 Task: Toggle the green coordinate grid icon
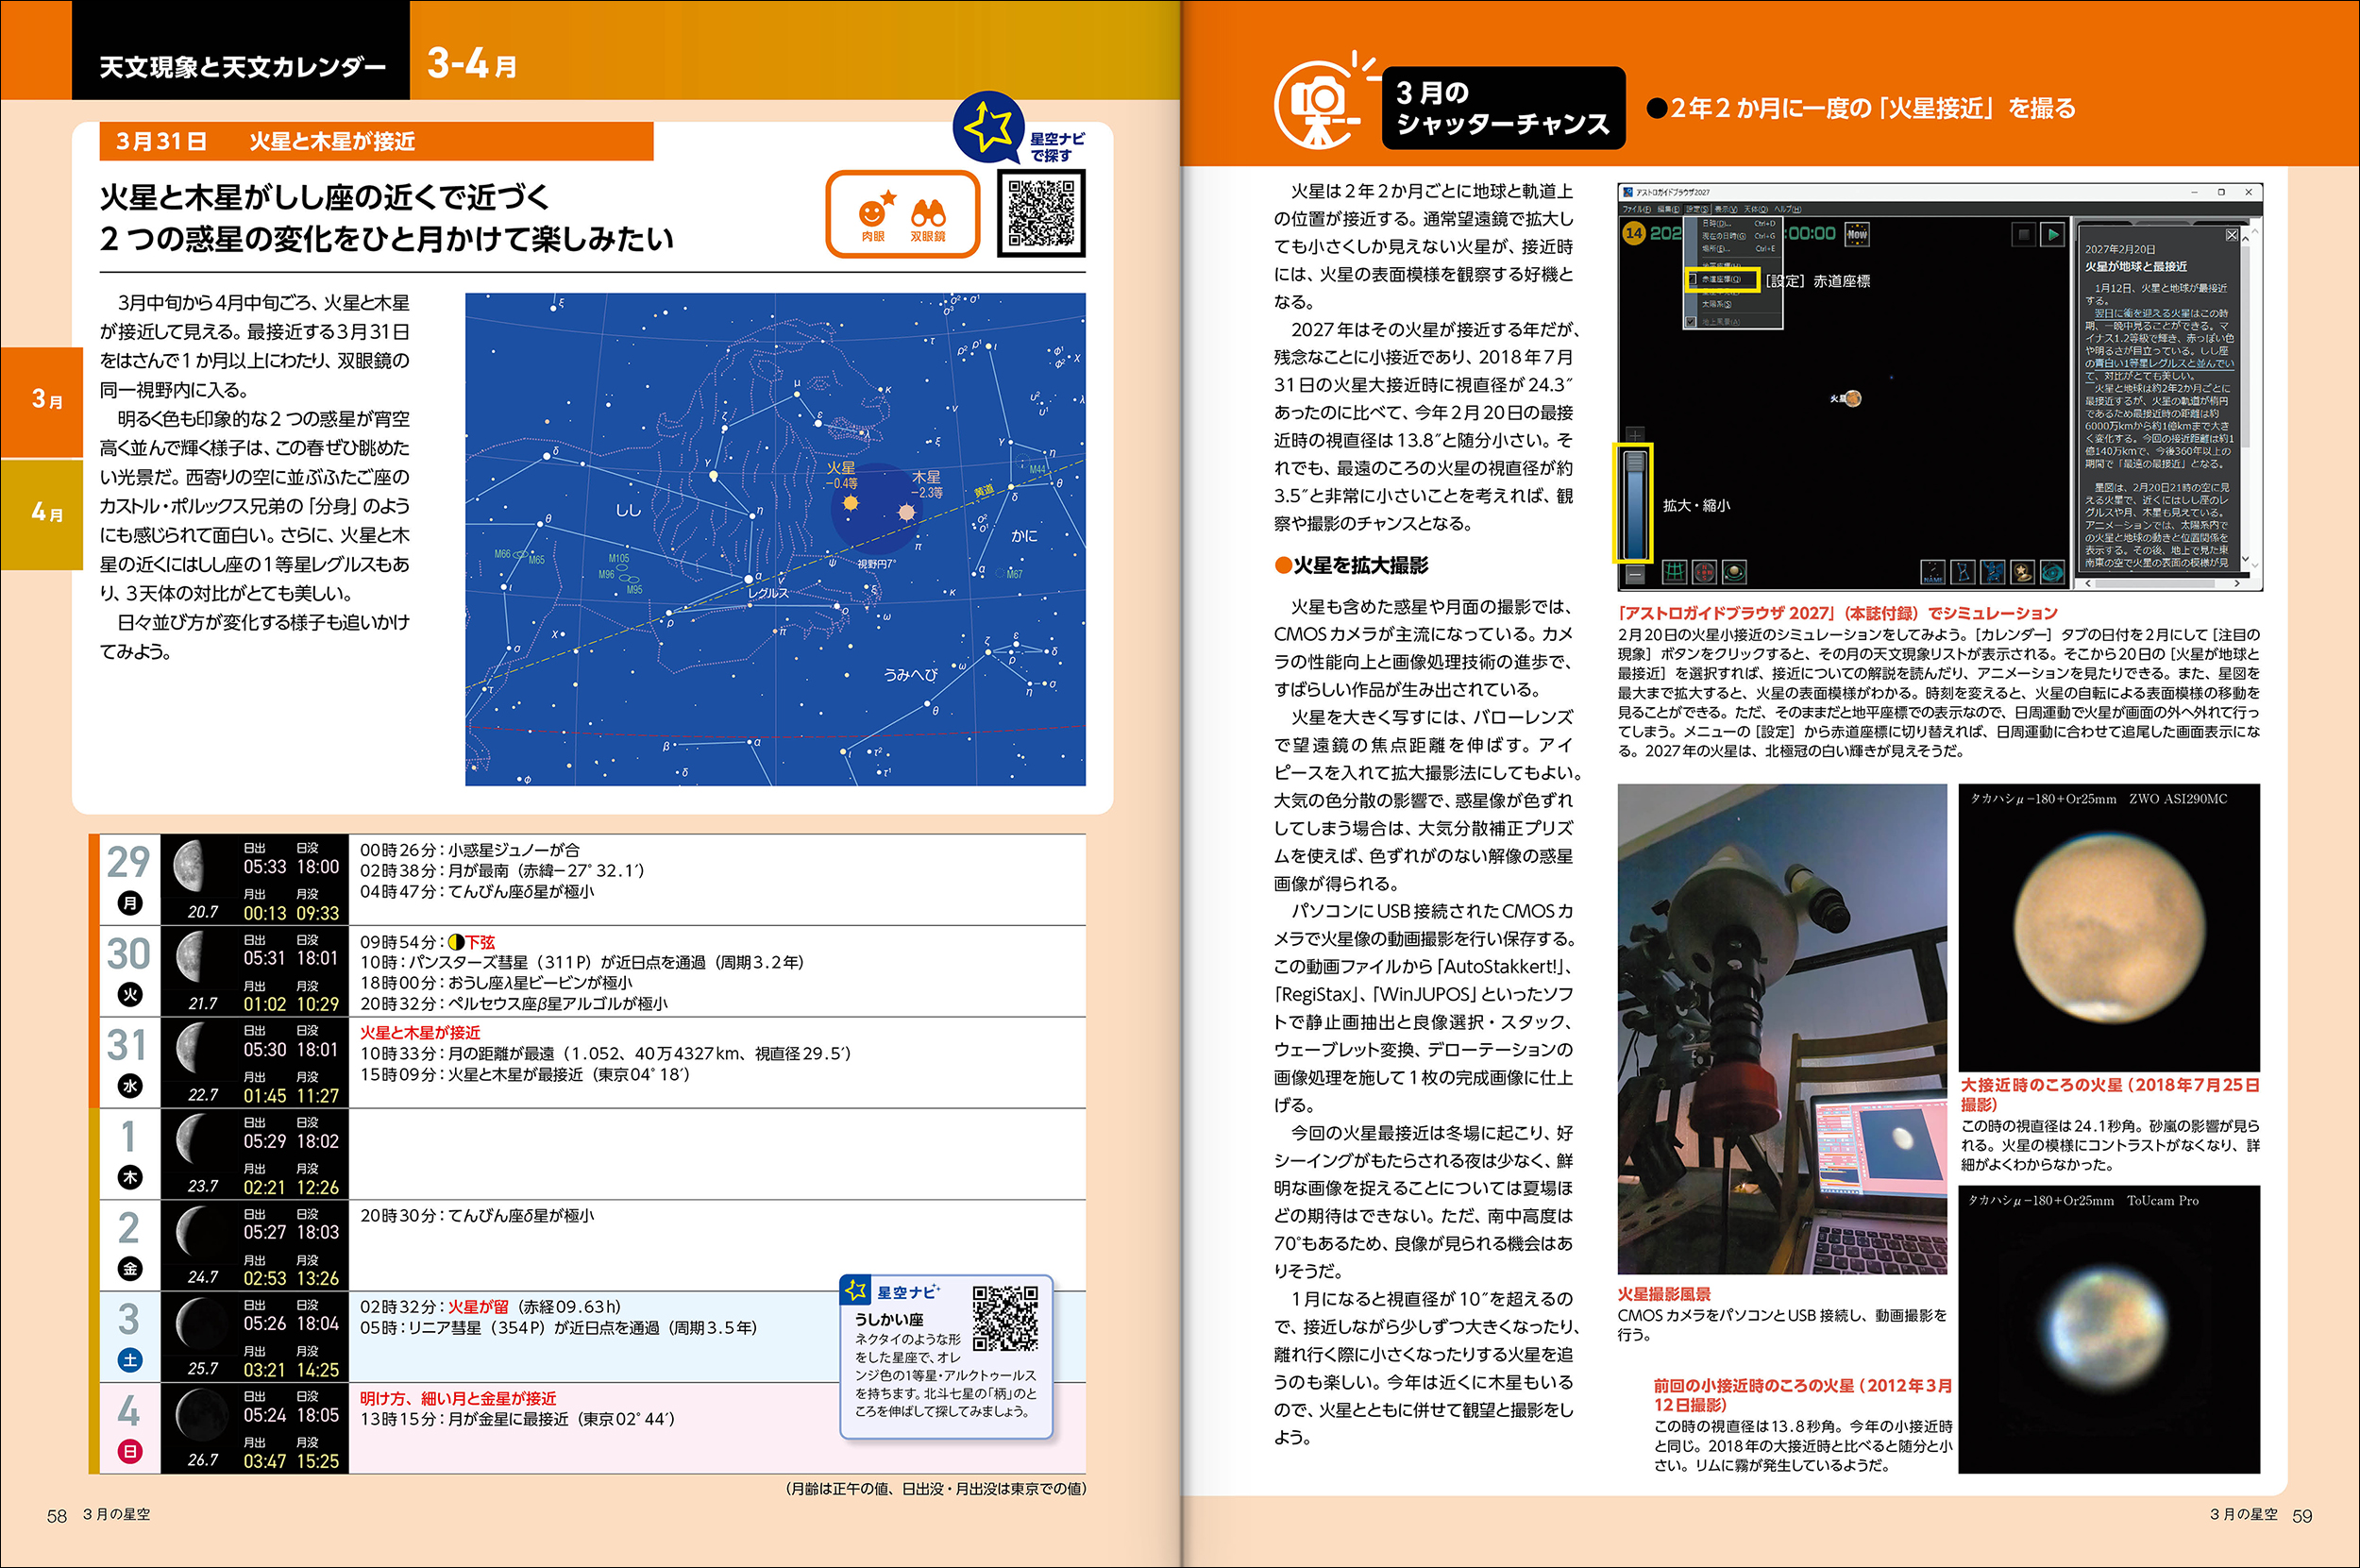click(1675, 573)
